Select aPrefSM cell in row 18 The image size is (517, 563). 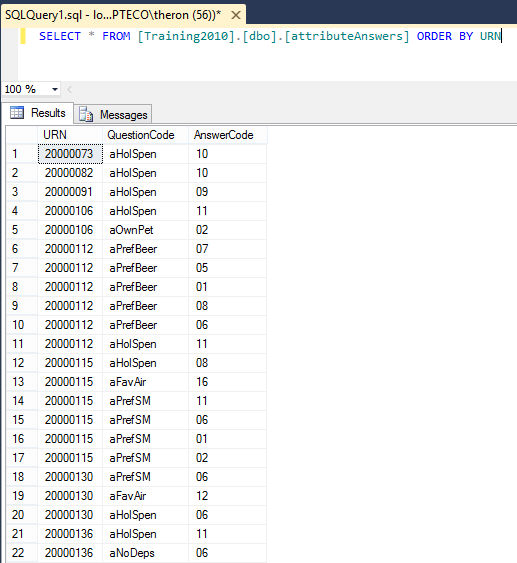tap(145, 477)
